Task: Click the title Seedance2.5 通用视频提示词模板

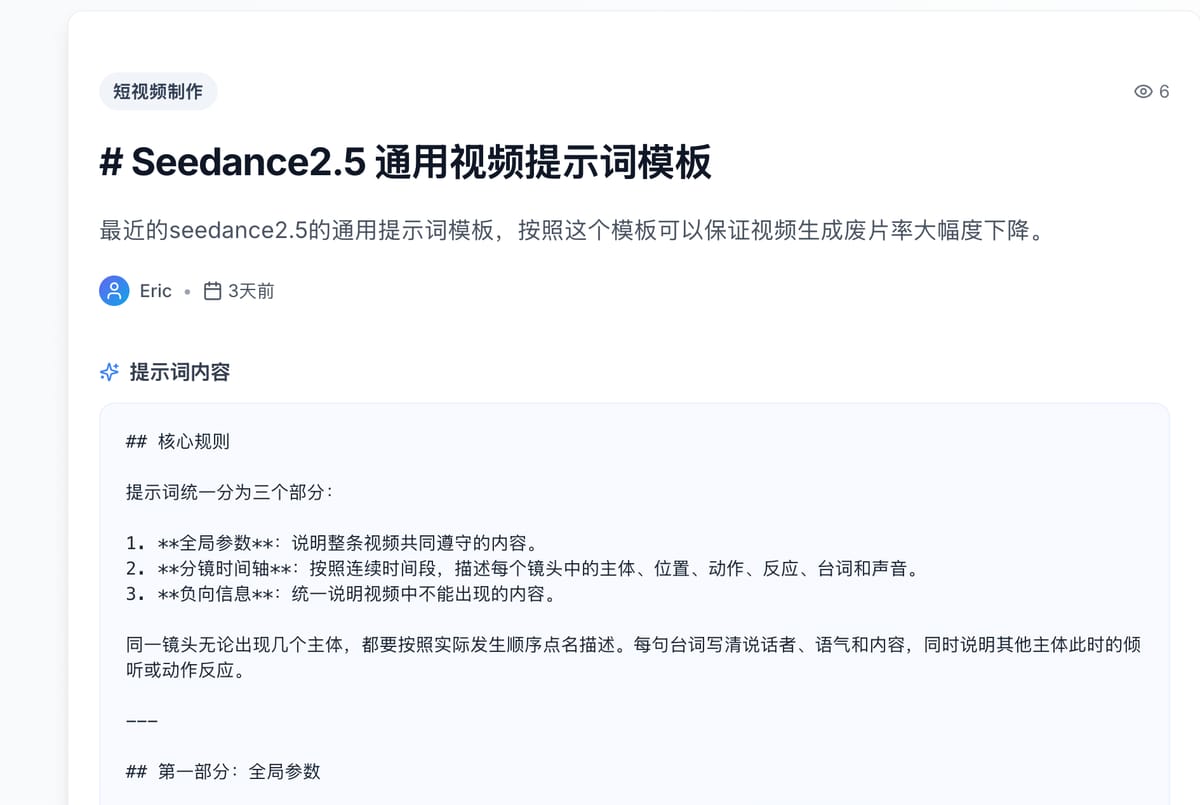Action: click(406, 162)
